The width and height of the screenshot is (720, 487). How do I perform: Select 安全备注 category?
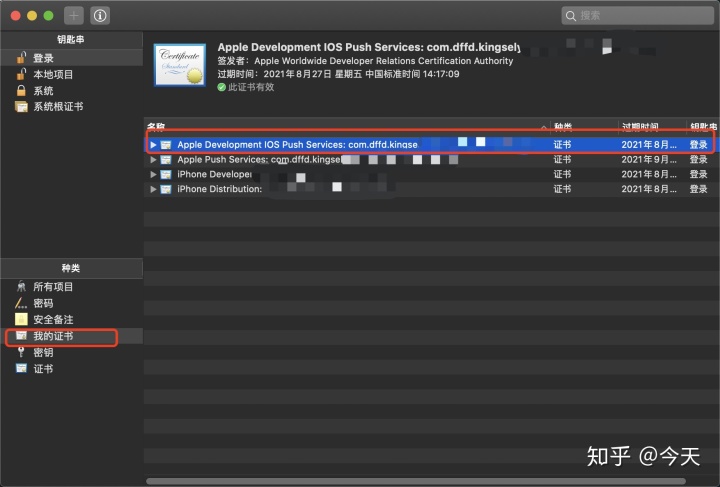(x=72, y=319)
